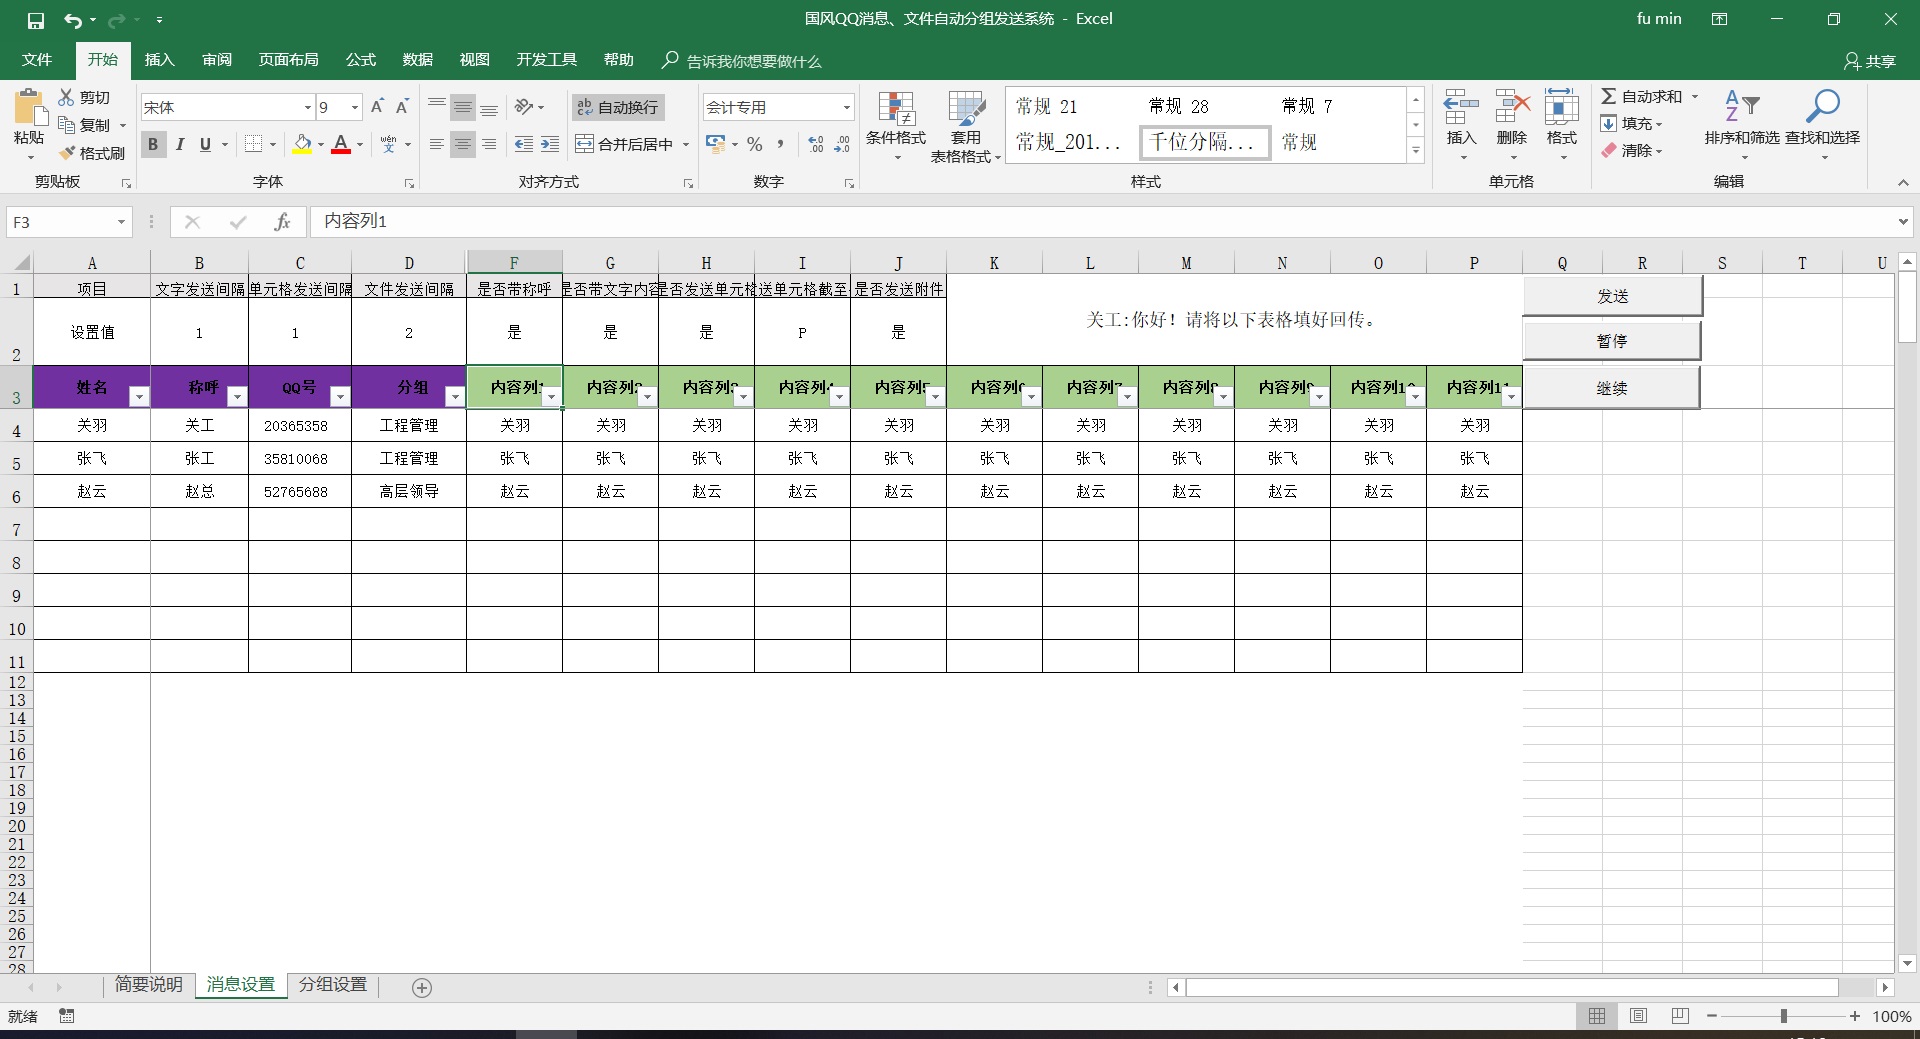1920x1039 pixels.
Task: Click Merge and Center (合并后居中) button
Action: point(626,144)
